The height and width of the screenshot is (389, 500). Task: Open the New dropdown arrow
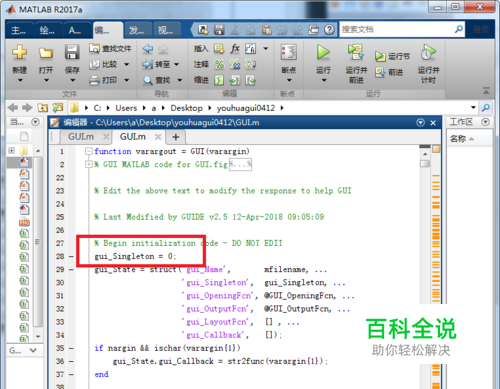click(x=20, y=80)
